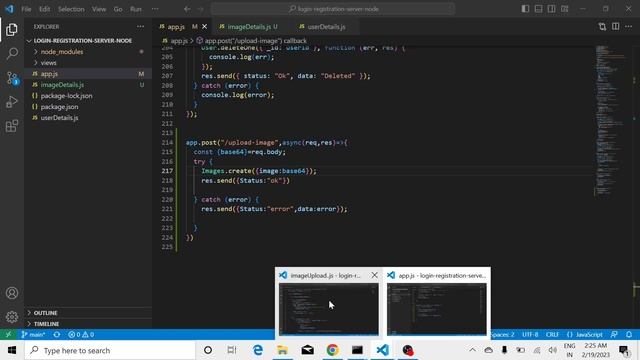This screenshot has width=640, height=360.
Task: Open package.json in the Explorer
Action: coord(59,107)
